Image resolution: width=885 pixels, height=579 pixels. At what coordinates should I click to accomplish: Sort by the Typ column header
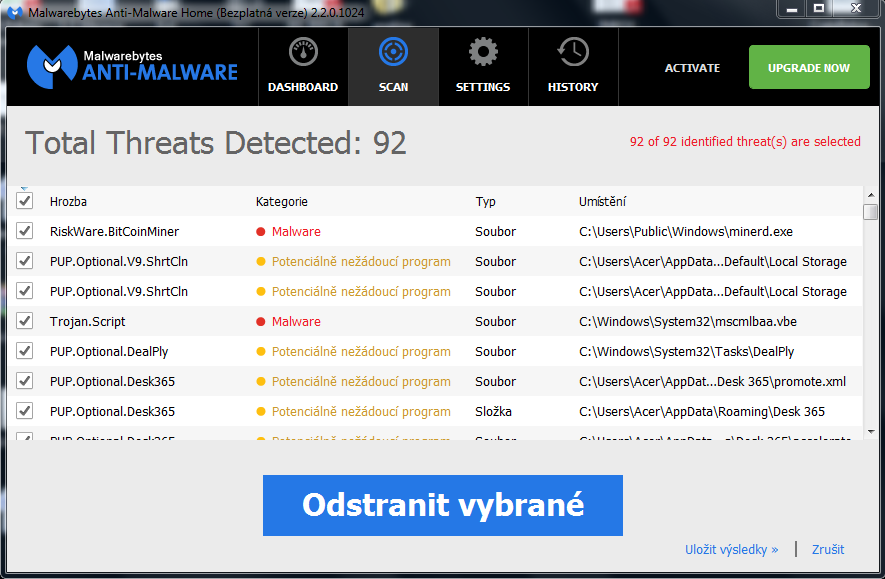(485, 201)
